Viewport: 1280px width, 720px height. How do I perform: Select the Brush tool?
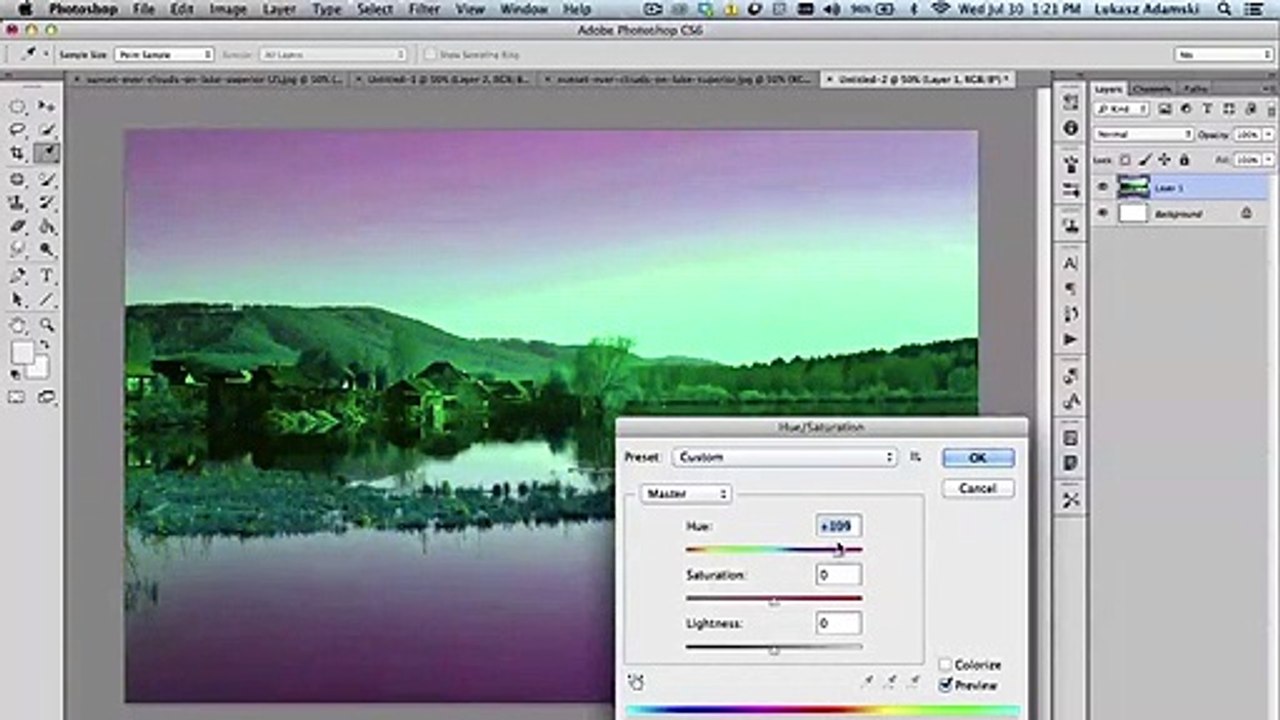coord(47,179)
